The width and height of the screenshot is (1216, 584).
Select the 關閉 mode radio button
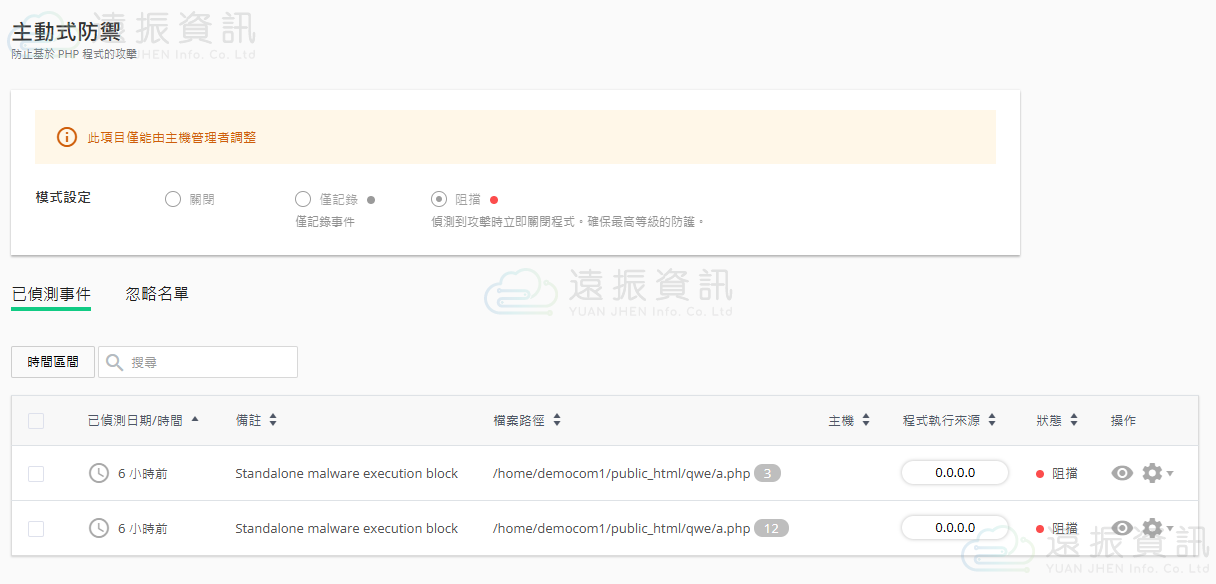(172, 199)
